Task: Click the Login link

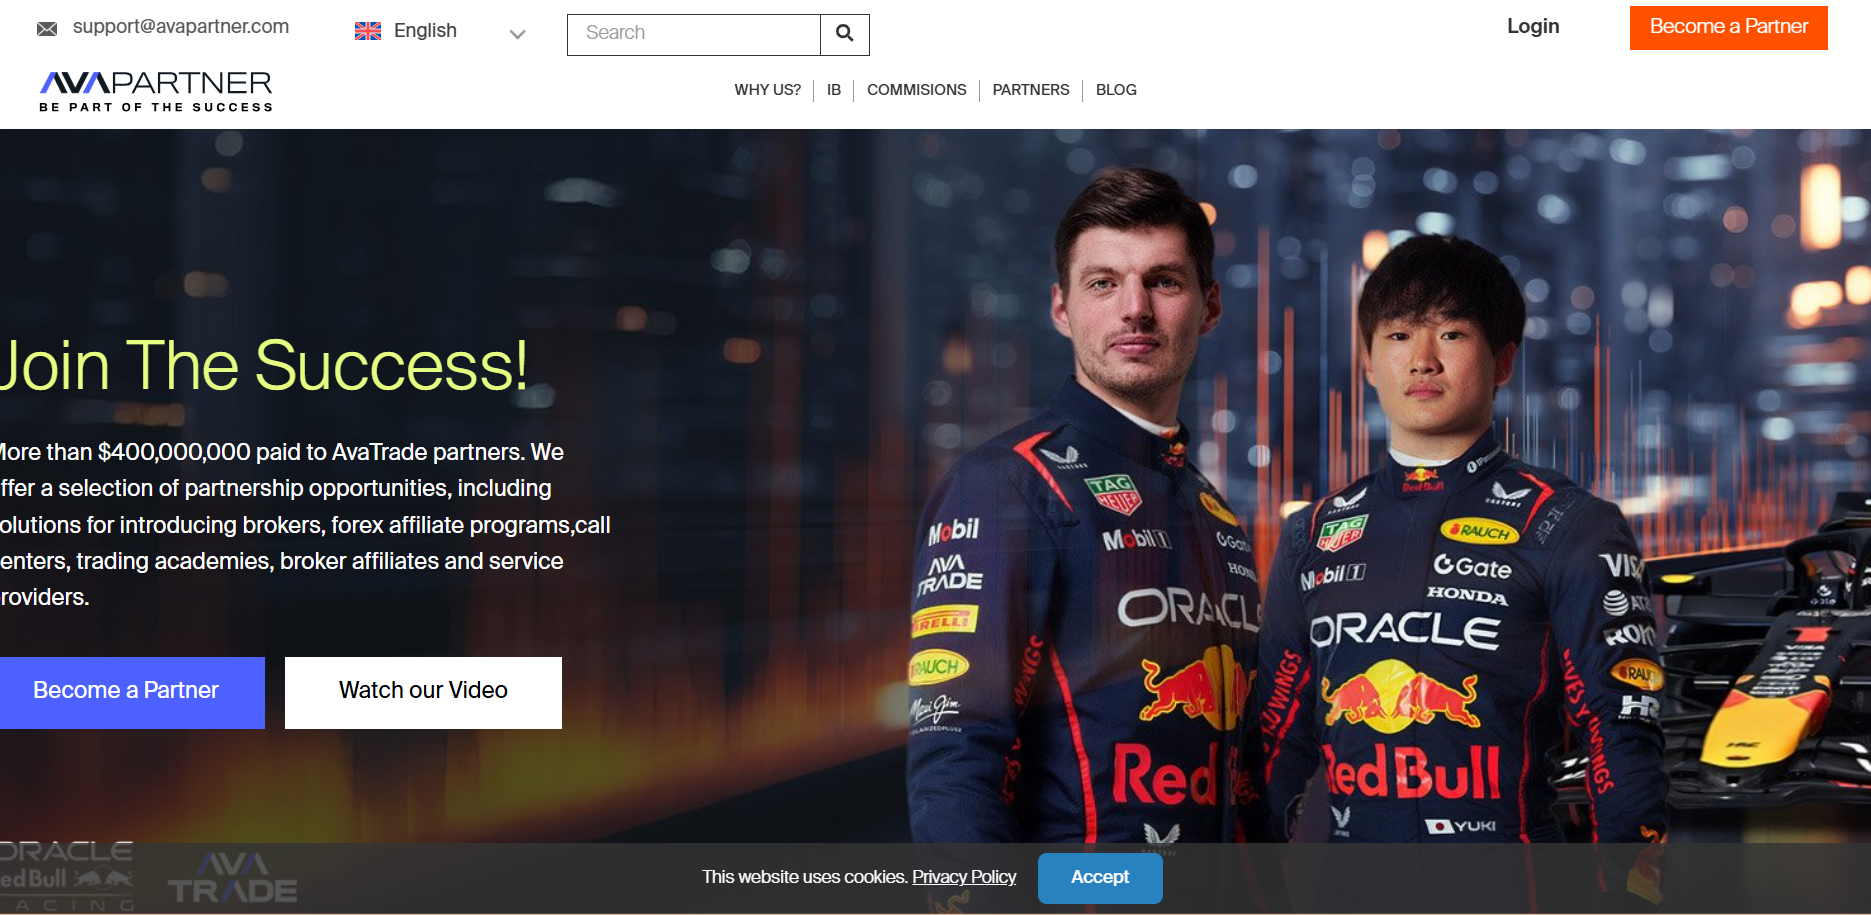Action: [x=1533, y=27]
